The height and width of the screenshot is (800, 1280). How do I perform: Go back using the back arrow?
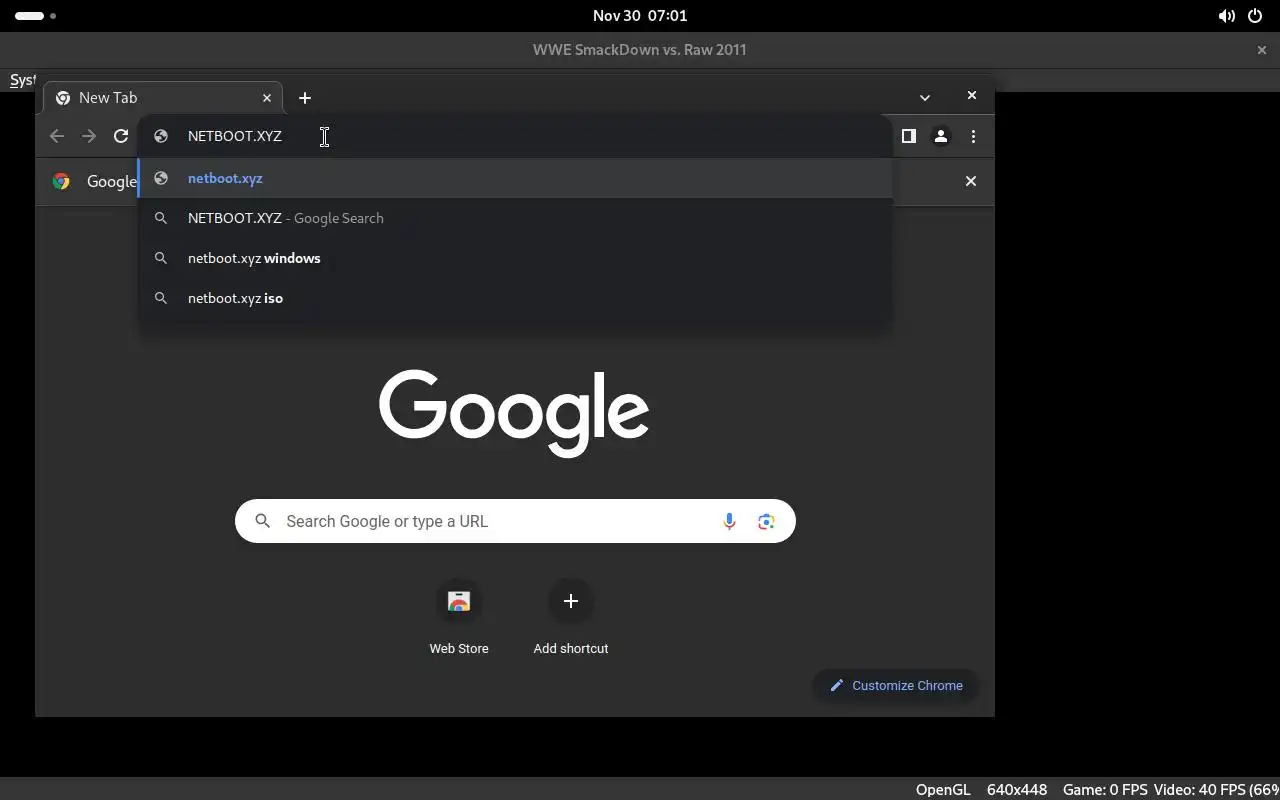[57, 136]
